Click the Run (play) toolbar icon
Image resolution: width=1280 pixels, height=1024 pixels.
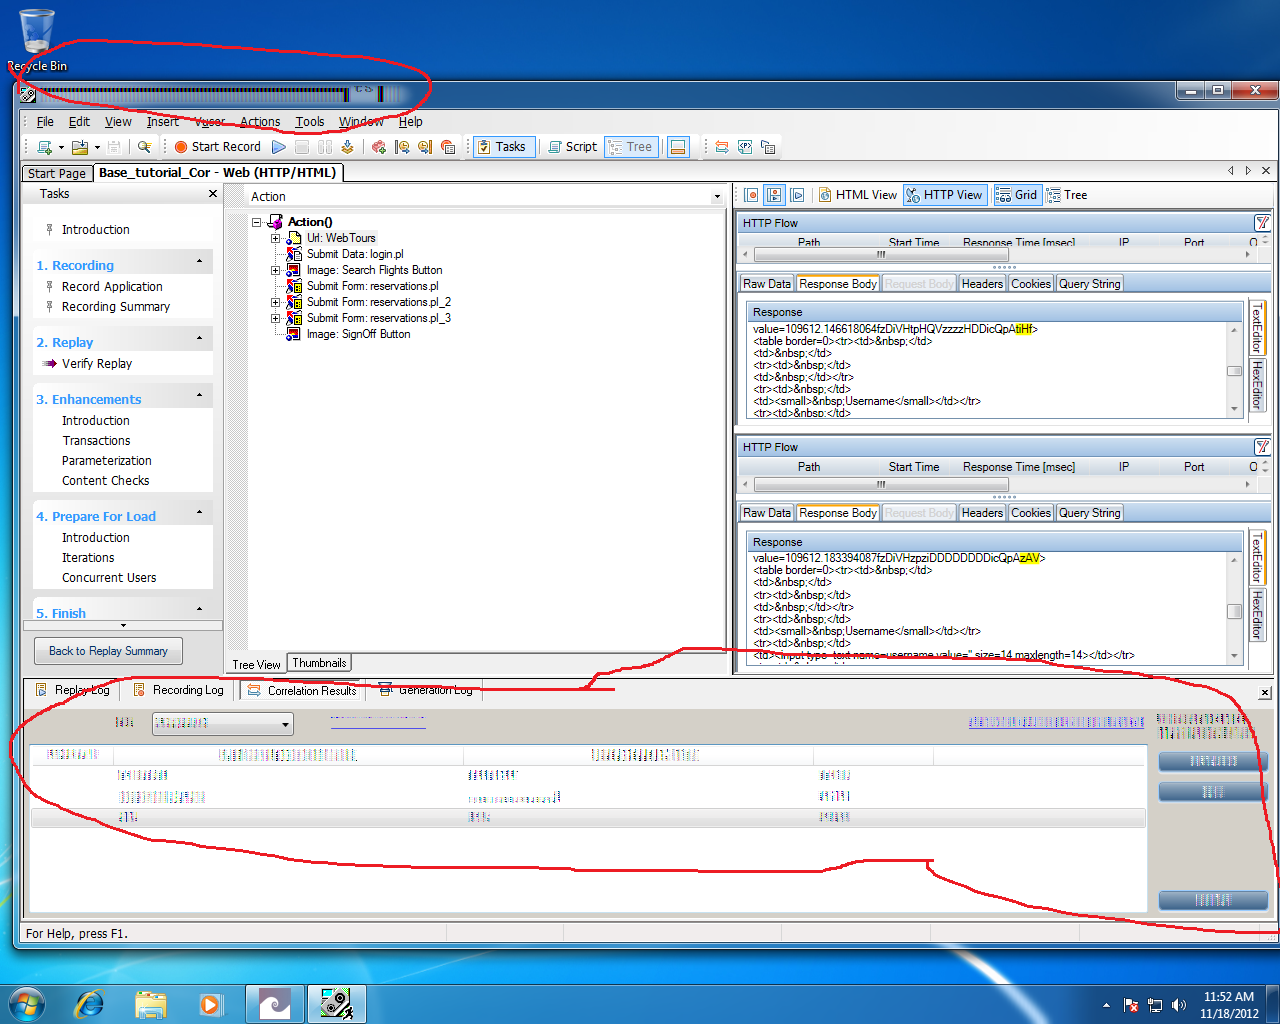click(x=279, y=147)
